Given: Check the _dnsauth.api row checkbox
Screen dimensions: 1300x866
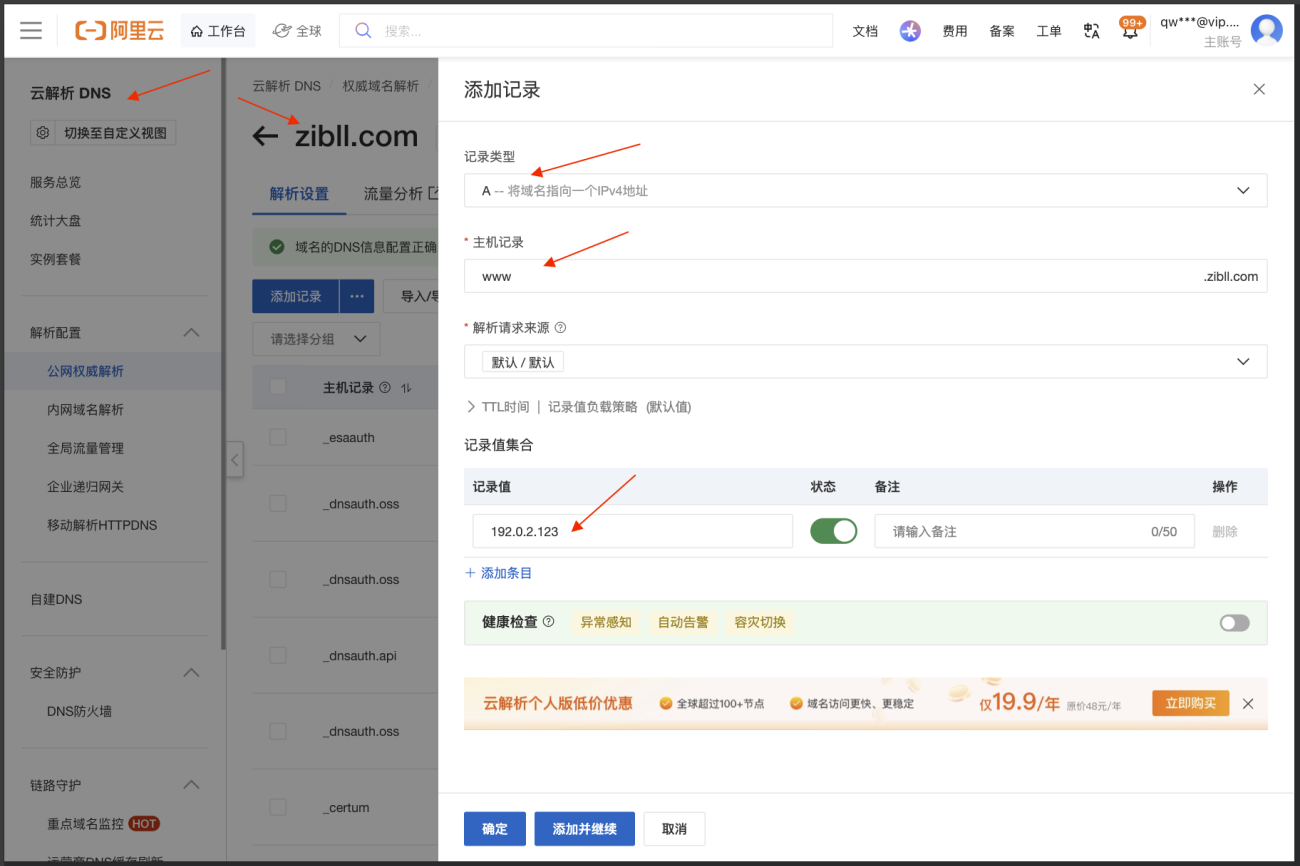Looking at the screenshot, I should 278,655.
